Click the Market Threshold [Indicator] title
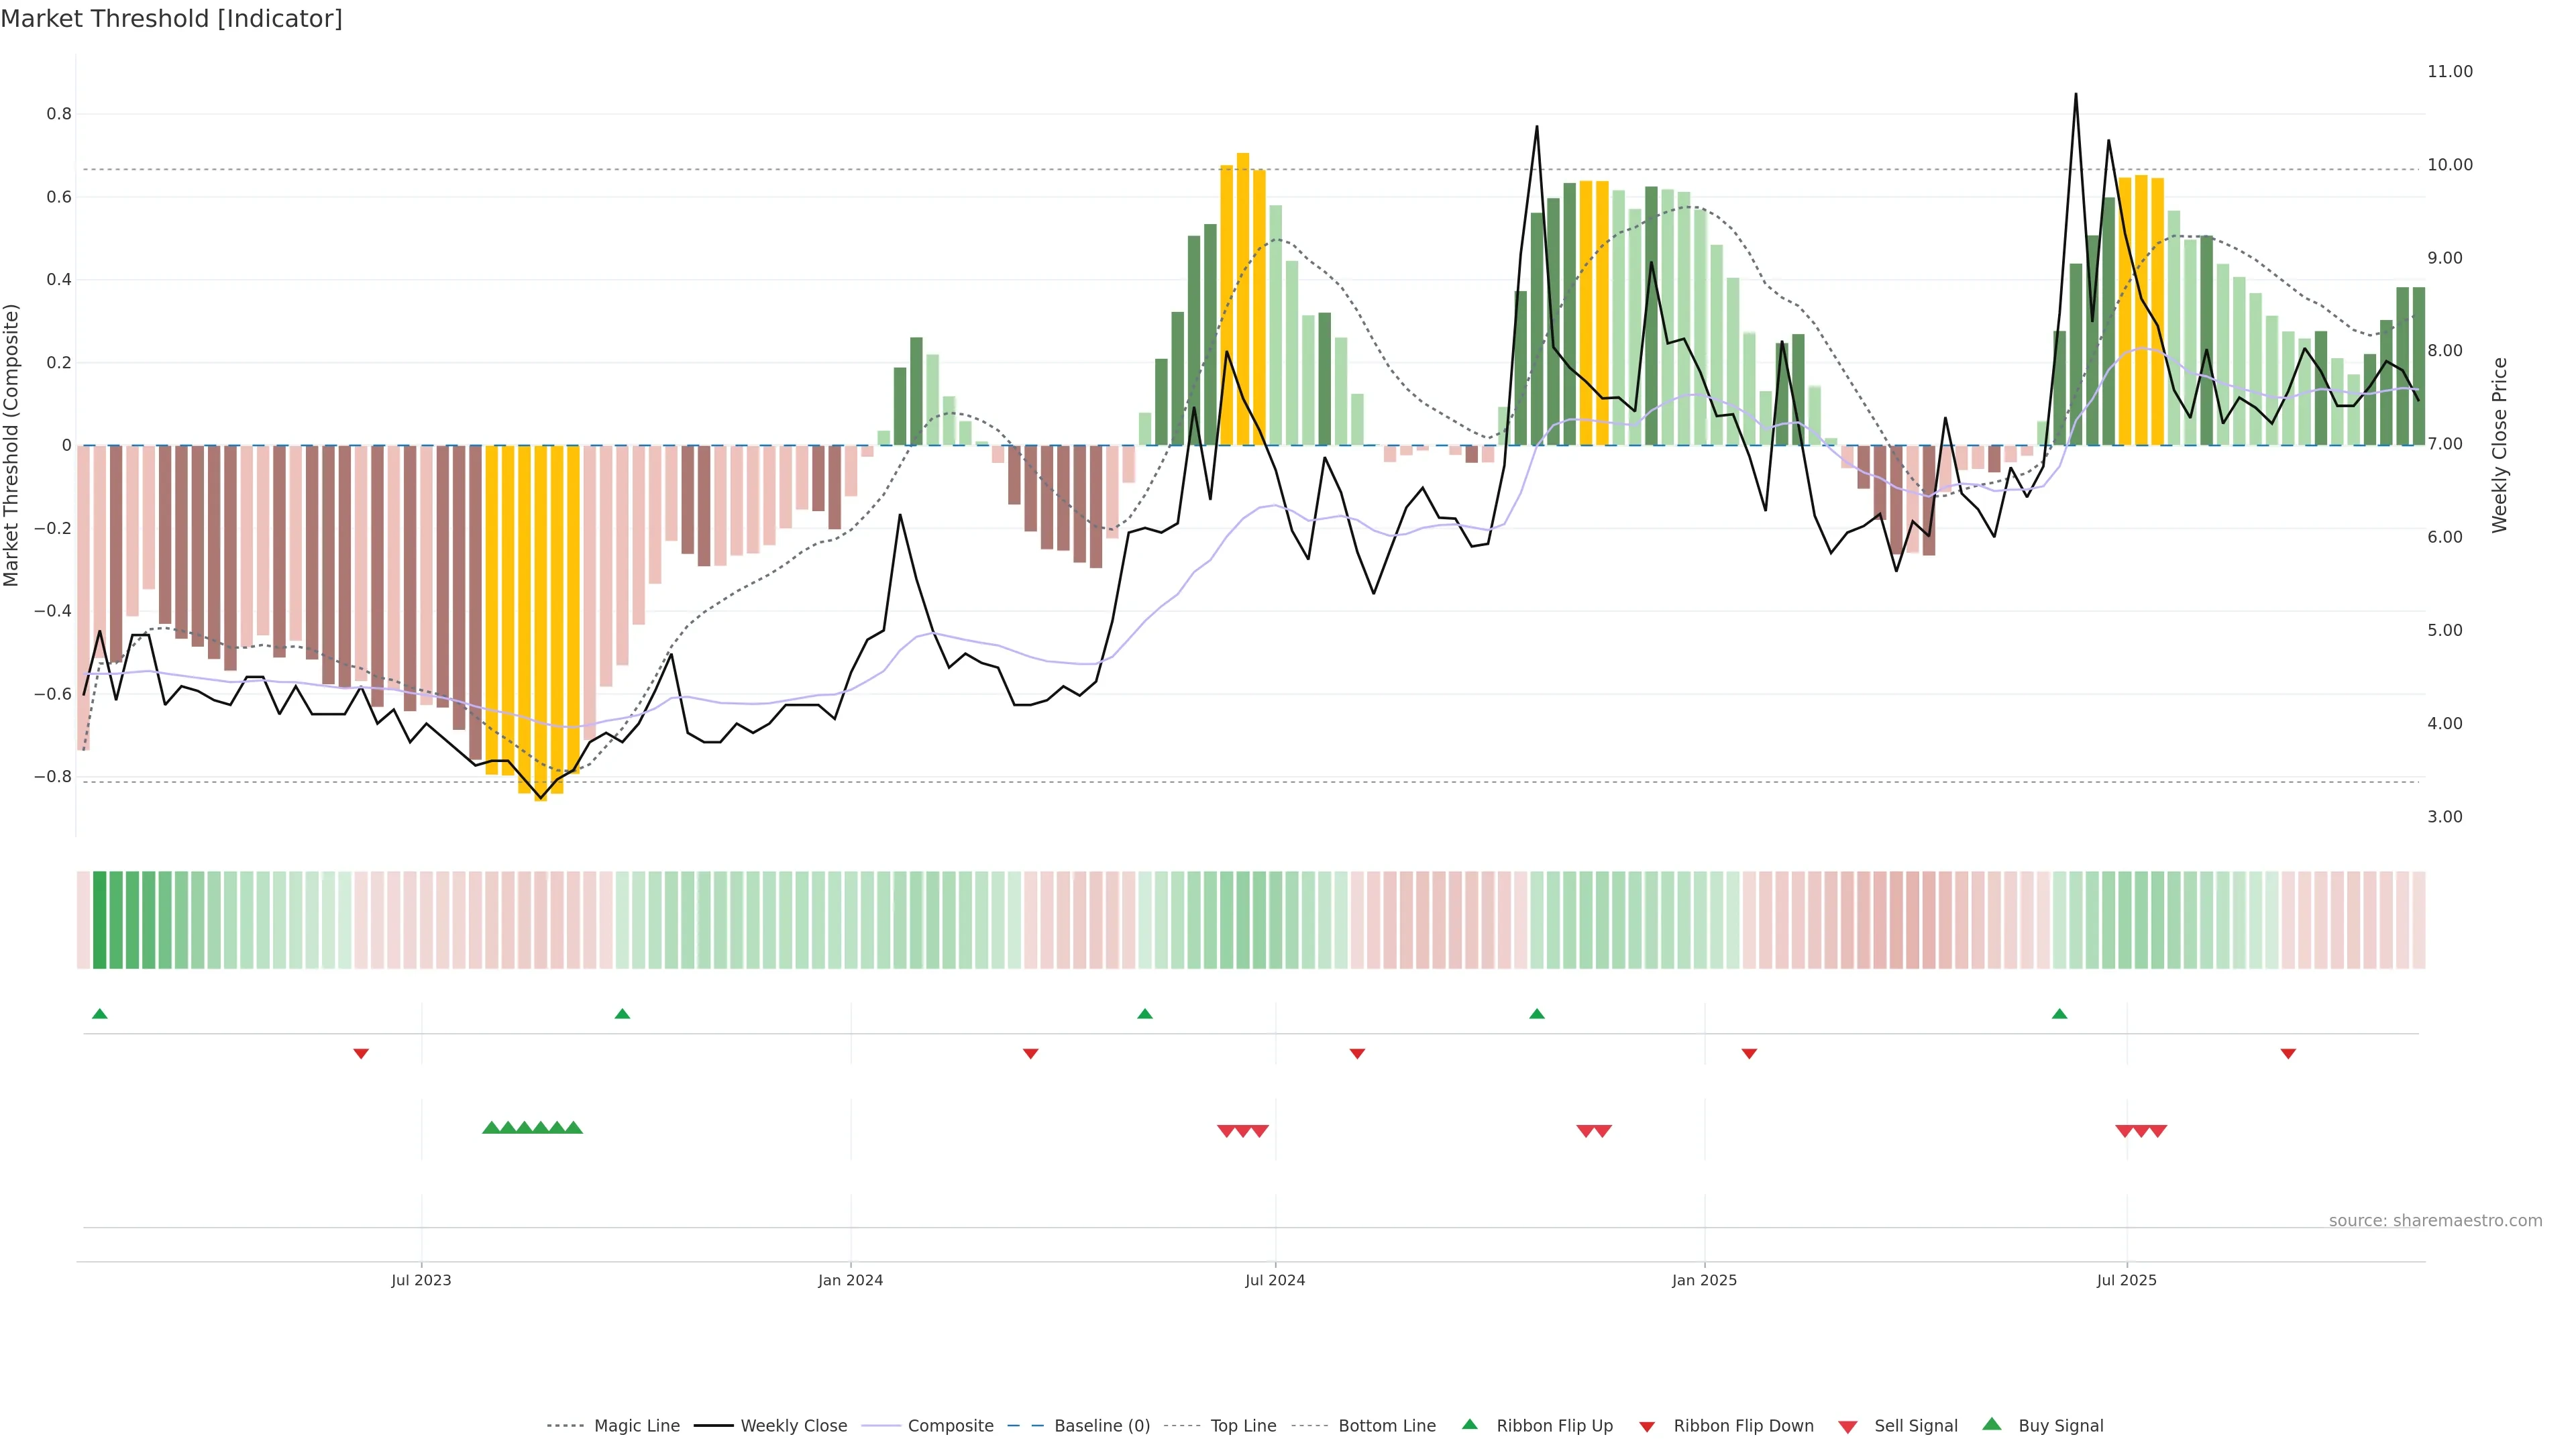The width and height of the screenshot is (2576, 1449). [x=171, y=19]
